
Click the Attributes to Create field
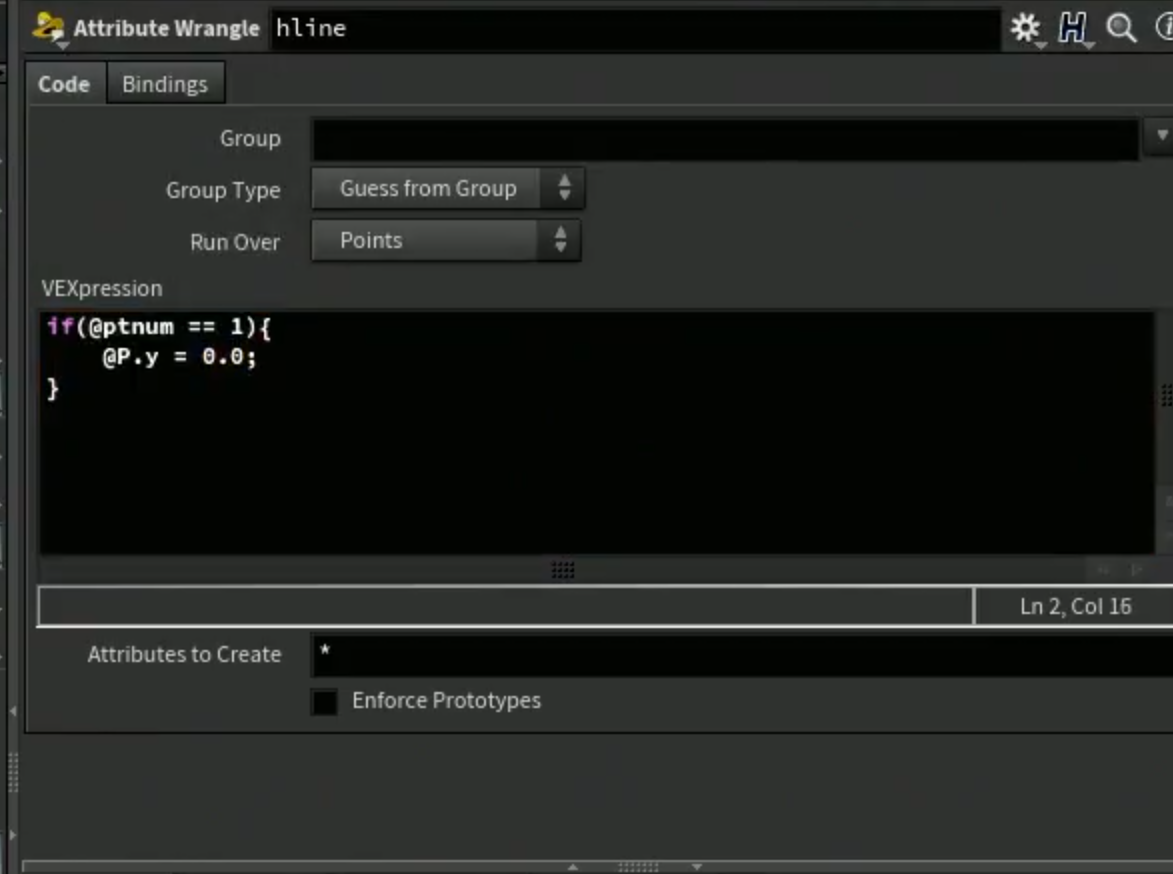[742, 655]
